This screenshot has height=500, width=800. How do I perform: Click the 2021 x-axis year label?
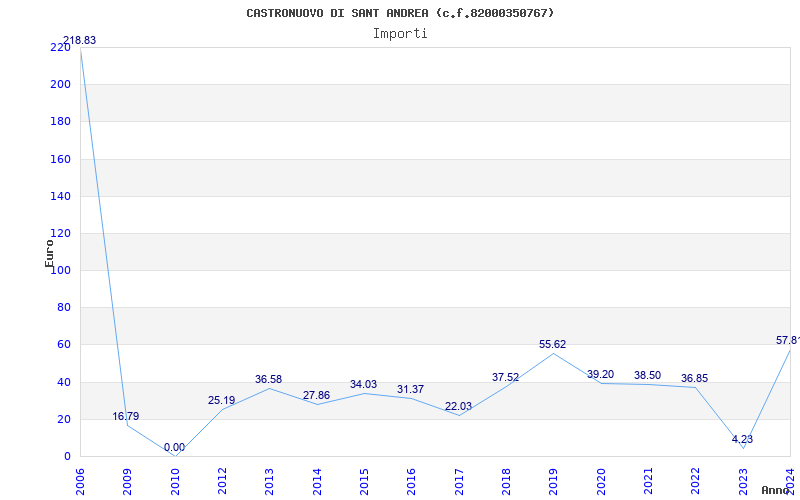[x=648, y=482]
